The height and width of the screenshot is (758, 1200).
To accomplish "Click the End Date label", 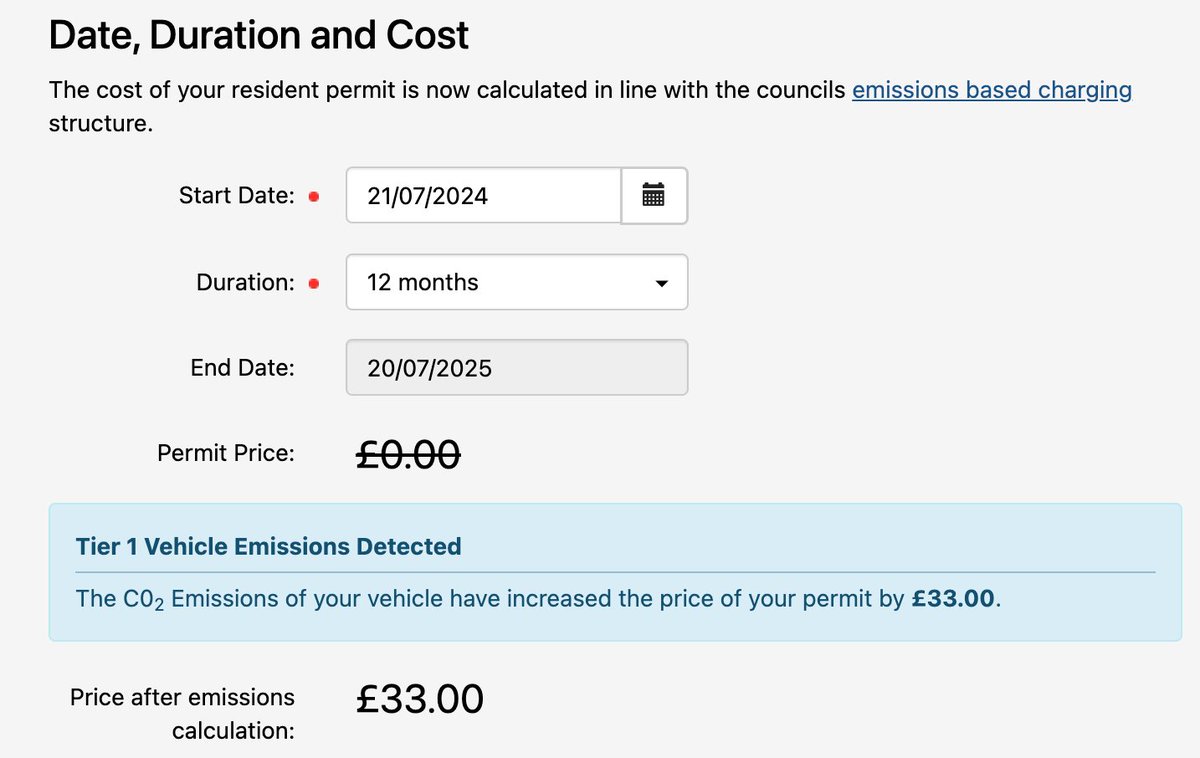I will [242, 368].
